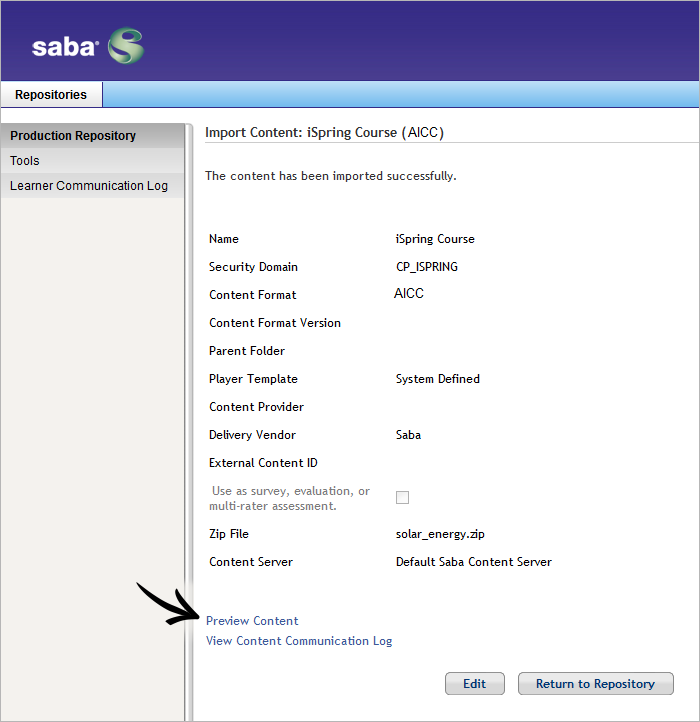The height and width of the screenshot is (722, 700).
Task: Click the 'content has been imported successfully' message
Action: coord(331,176)
